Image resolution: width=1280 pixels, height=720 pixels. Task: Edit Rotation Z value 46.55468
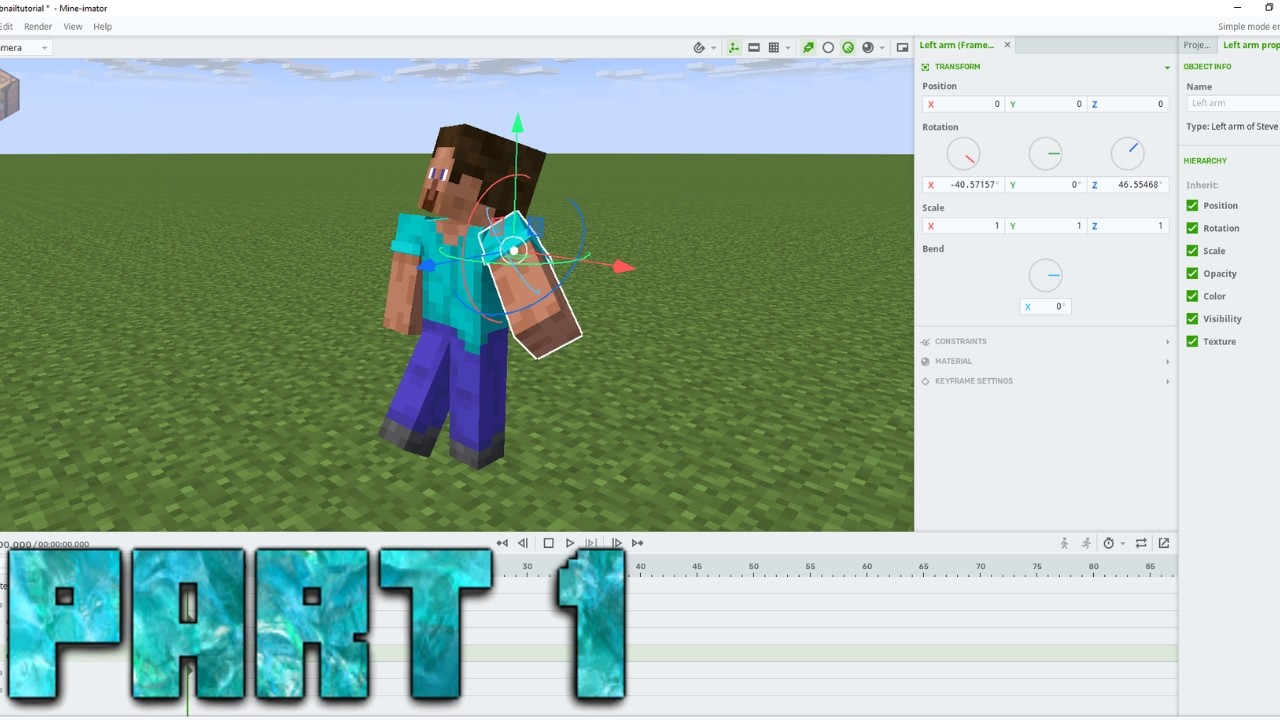point(1128,185)
